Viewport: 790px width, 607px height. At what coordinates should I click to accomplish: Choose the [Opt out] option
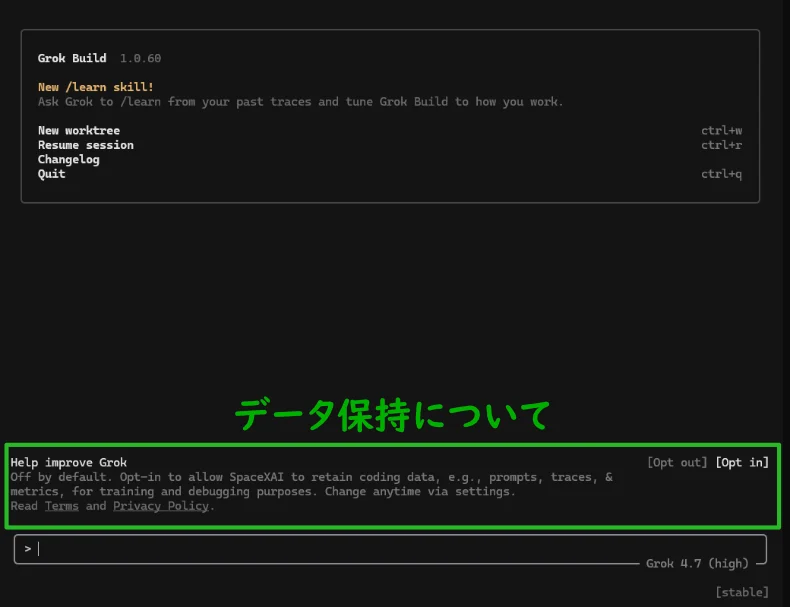[x=677, y=462]
